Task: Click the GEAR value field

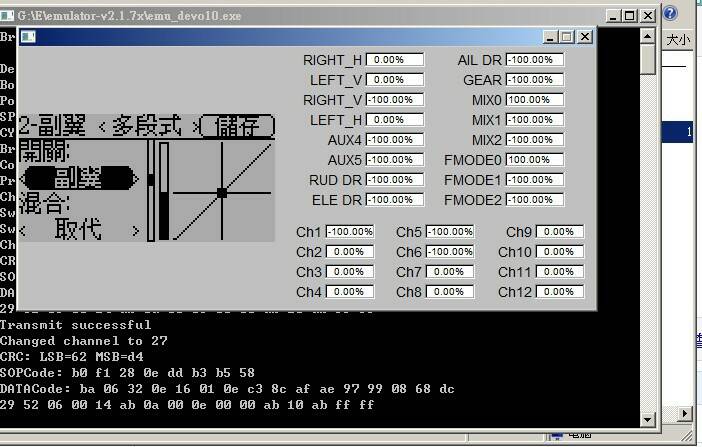Action: coord(535,80)
